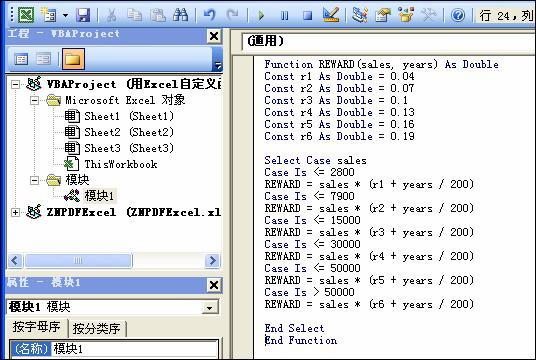Screen dimensions: 536x360
Task: Open the 模块1 properties object dropdown
Action: point(209,308)
